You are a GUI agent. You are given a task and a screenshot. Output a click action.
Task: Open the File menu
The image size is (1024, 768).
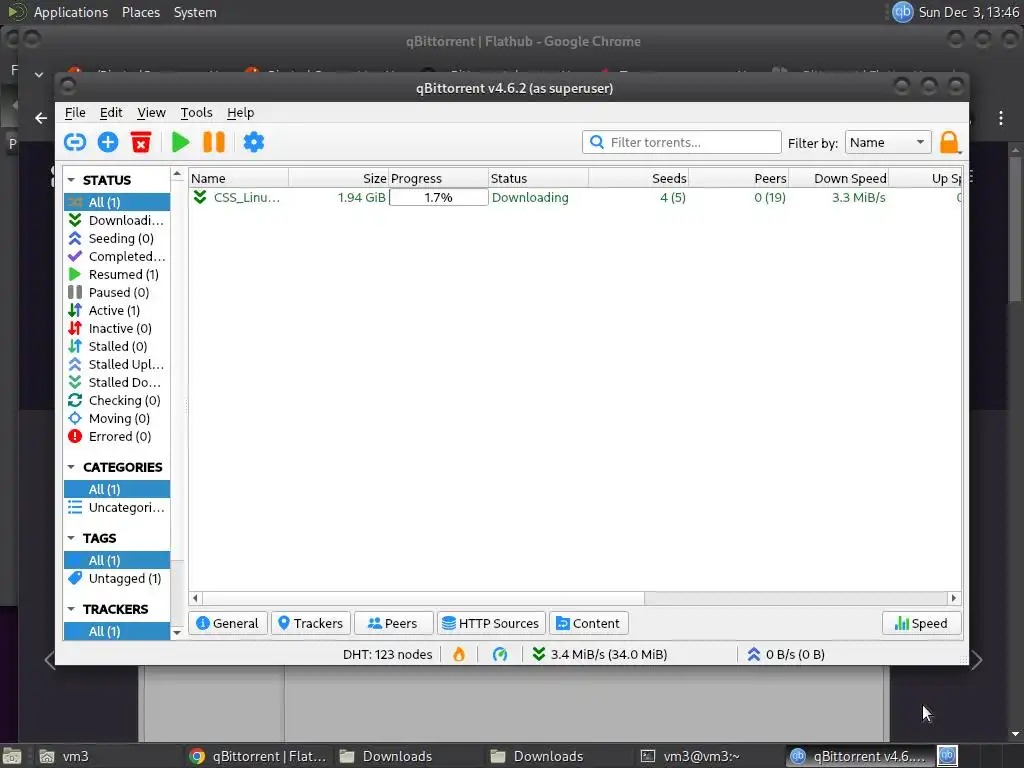coord(75,112)
